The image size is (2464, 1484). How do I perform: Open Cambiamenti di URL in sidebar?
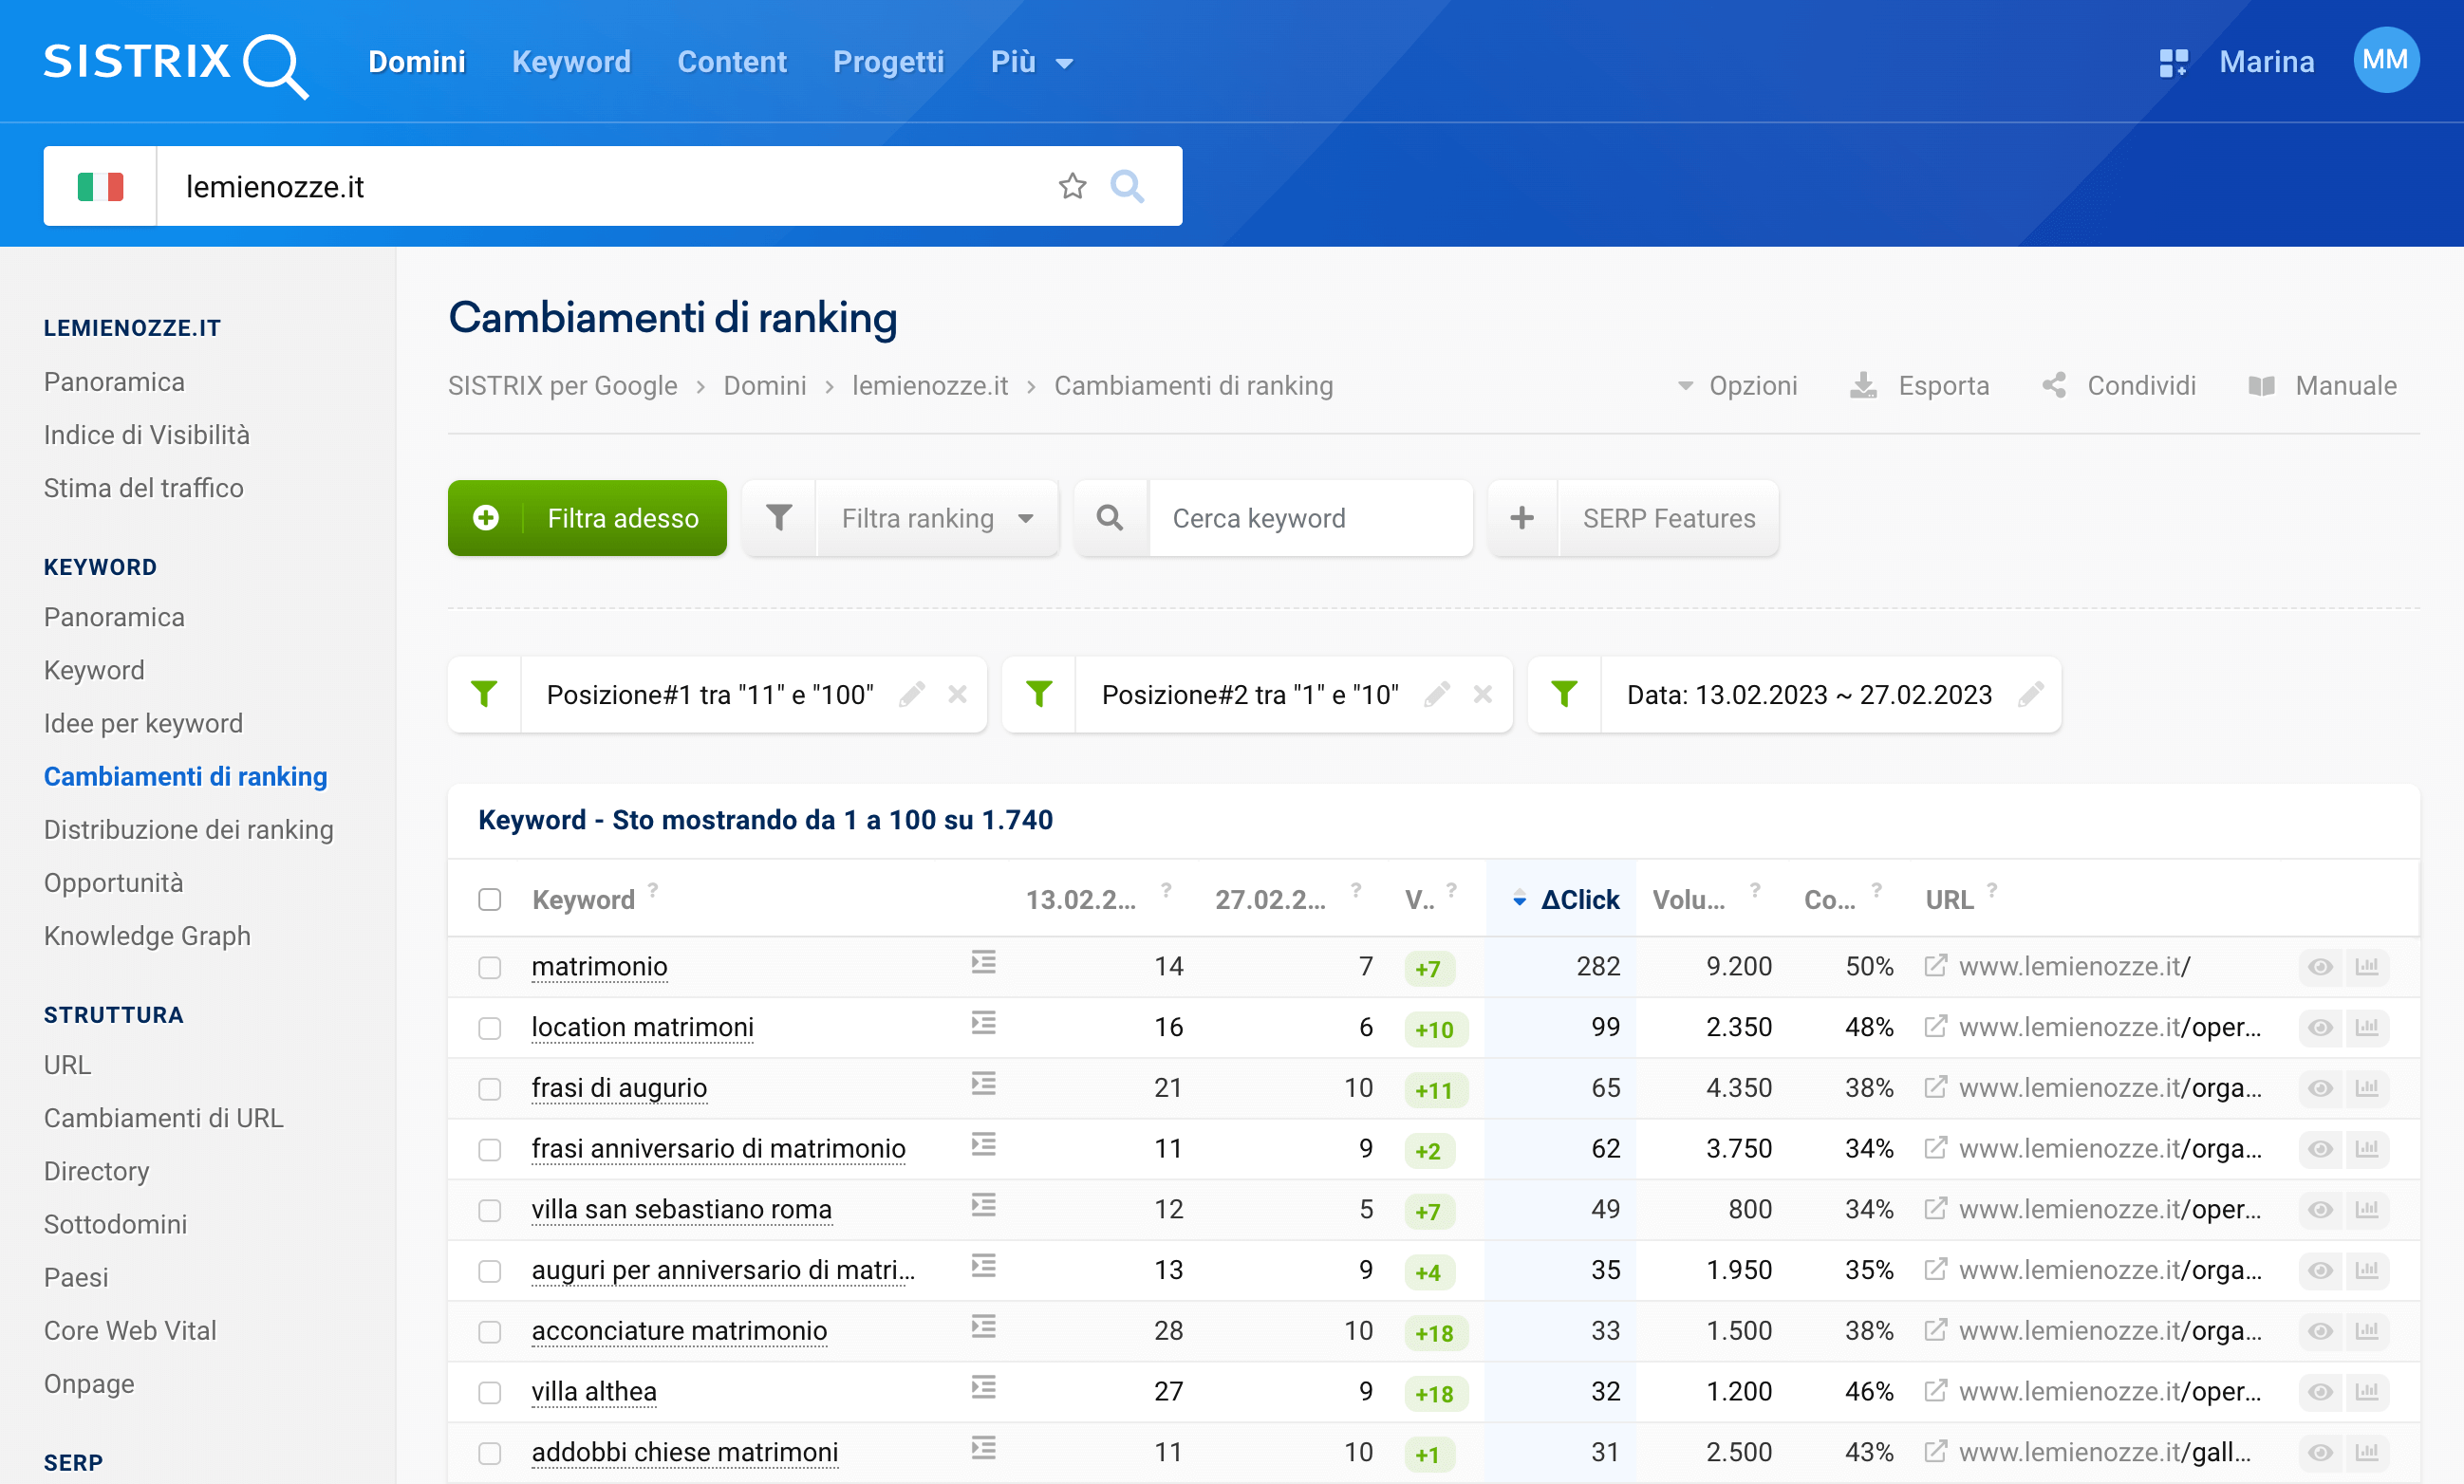tap(164, 1118)
